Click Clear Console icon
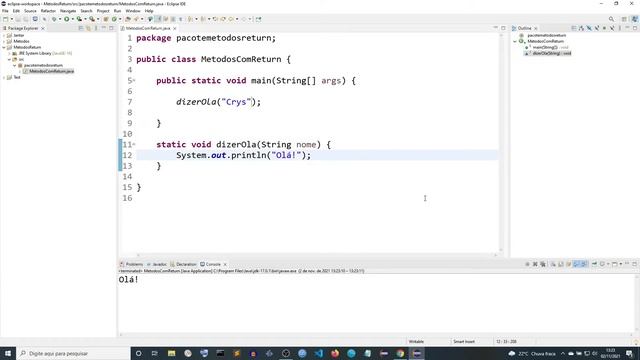 pos(553,264)
